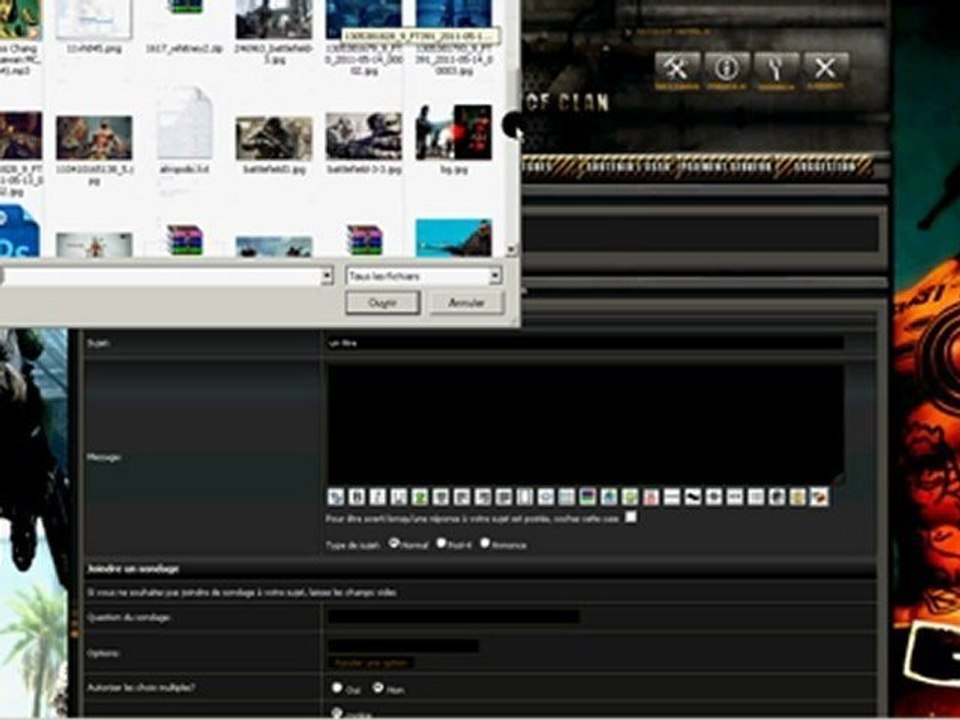Click the file dialog scroll down arrow
Image resolution: width=960 pixels, height=720 pixels.
tap(511, 249)
